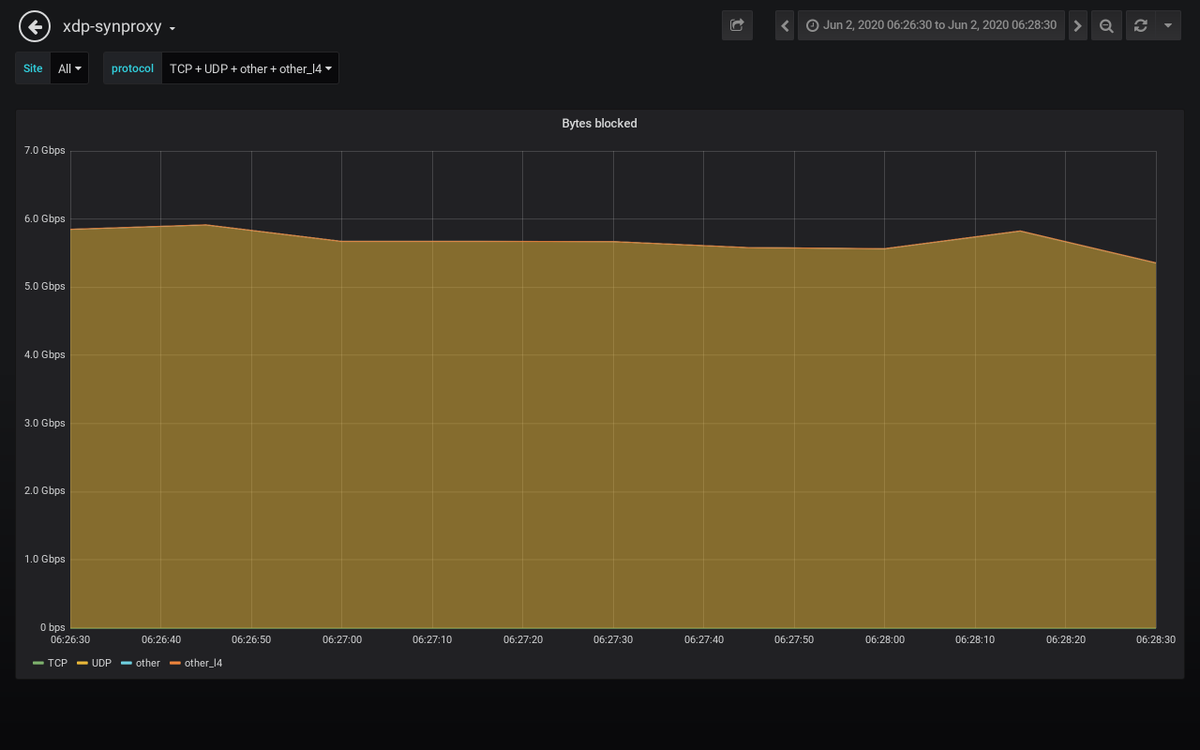Open the xdp-synproxy dashboard dropdown
Image resolution: width=1200 pixels, height=750 pixels.
pyautogui.click(x=113, y=28)
